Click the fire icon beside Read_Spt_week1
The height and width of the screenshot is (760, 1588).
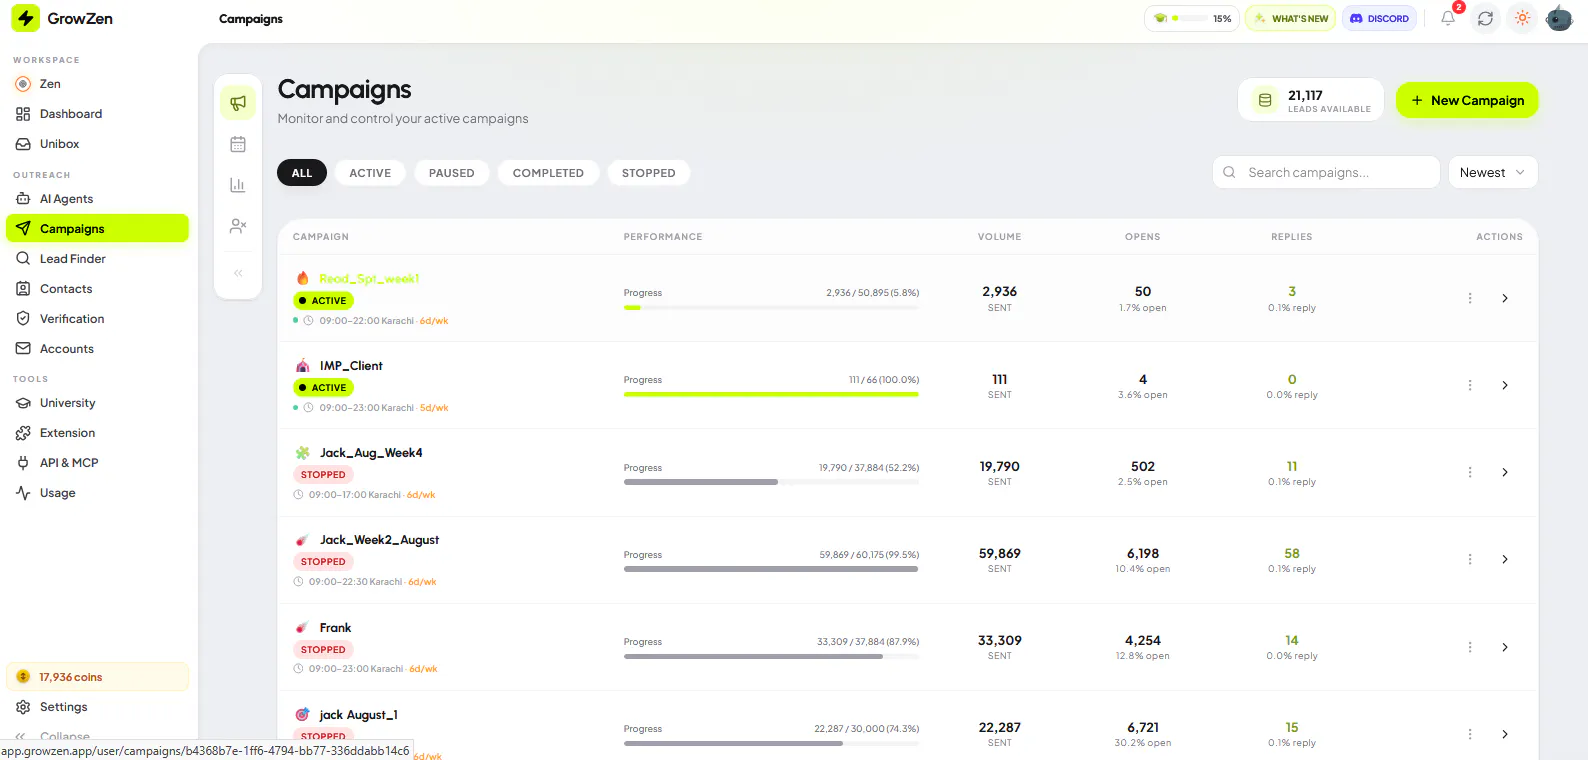pyautogui.click(x=302, y=279)
